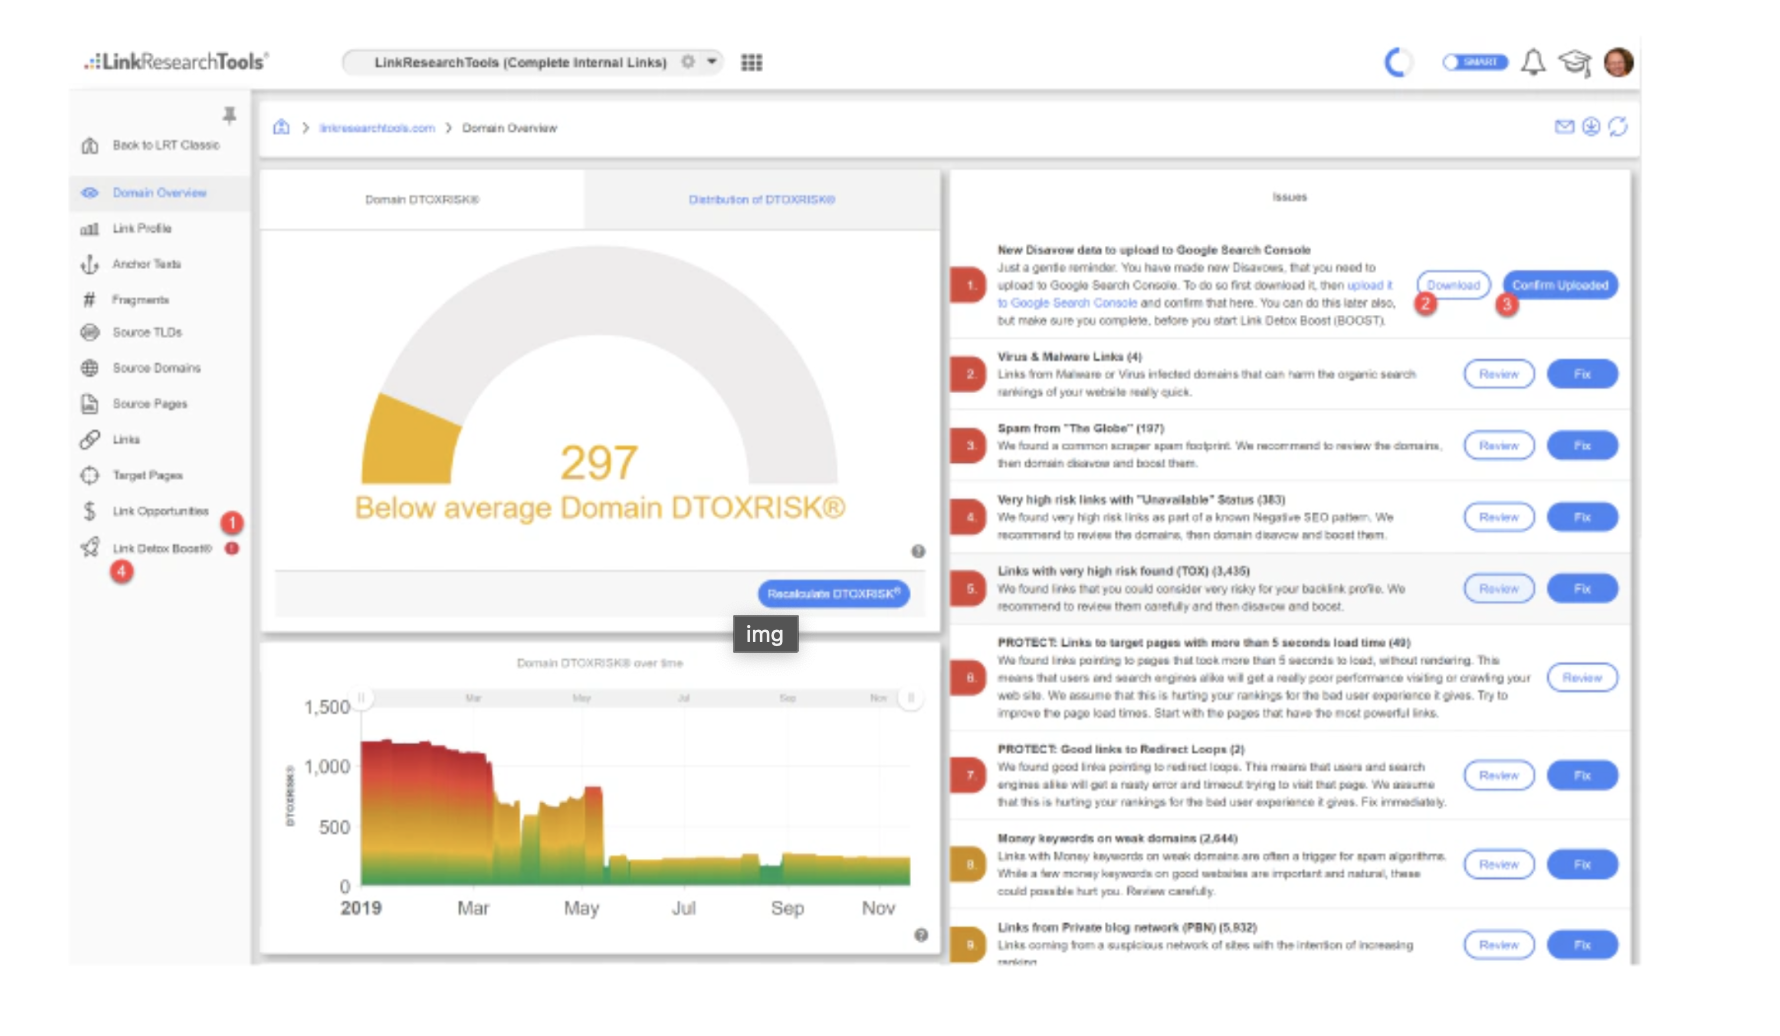Open Source Pages in sidebar
This screenshot has height=1036, width=1780.
click(x=150, y=404)
